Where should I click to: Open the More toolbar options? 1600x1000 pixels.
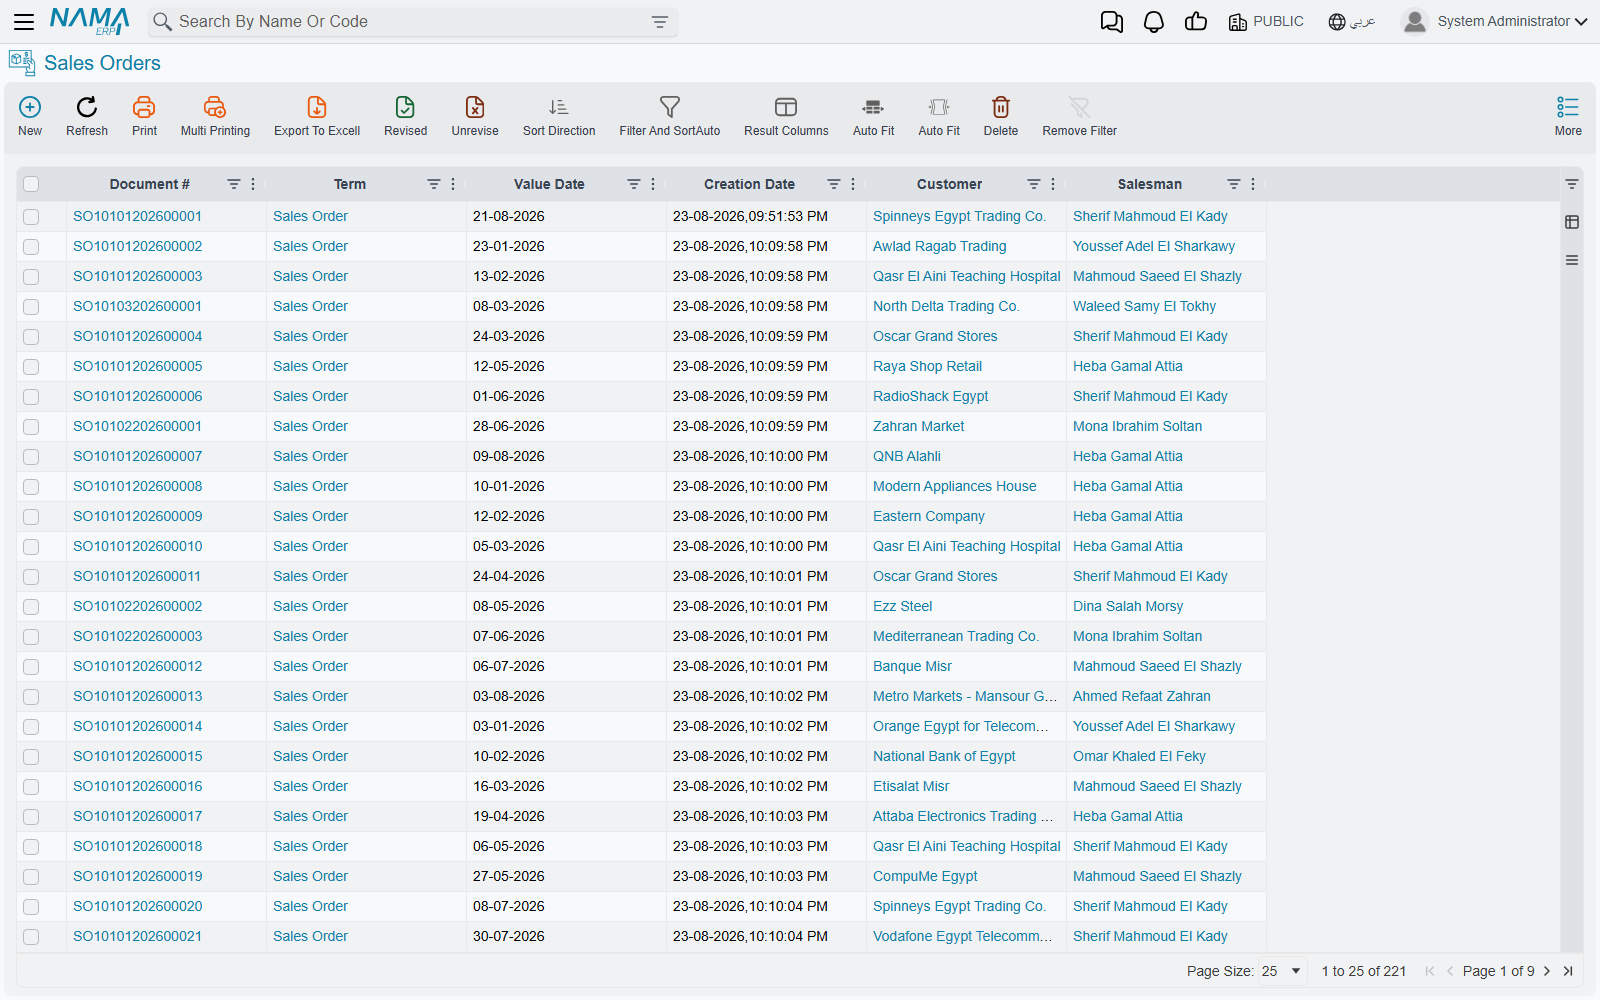coord(1568,116)
